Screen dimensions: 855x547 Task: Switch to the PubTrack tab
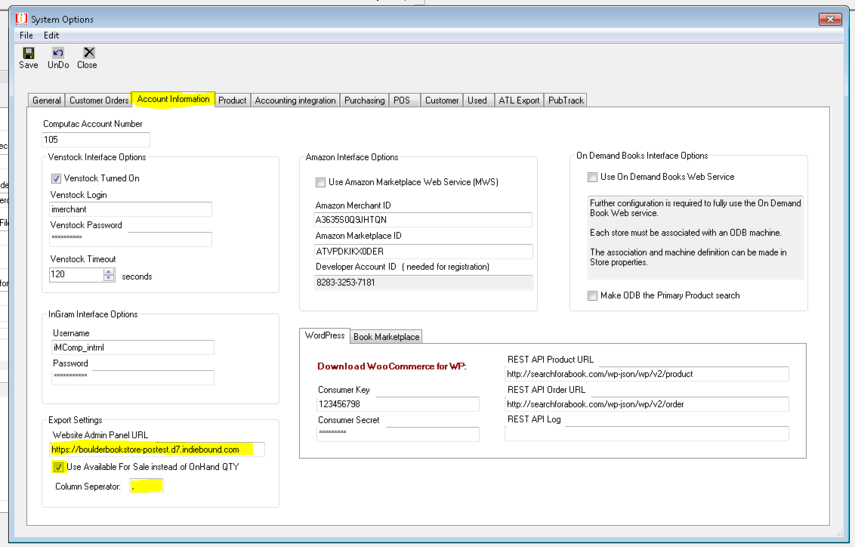coord(565,100)
